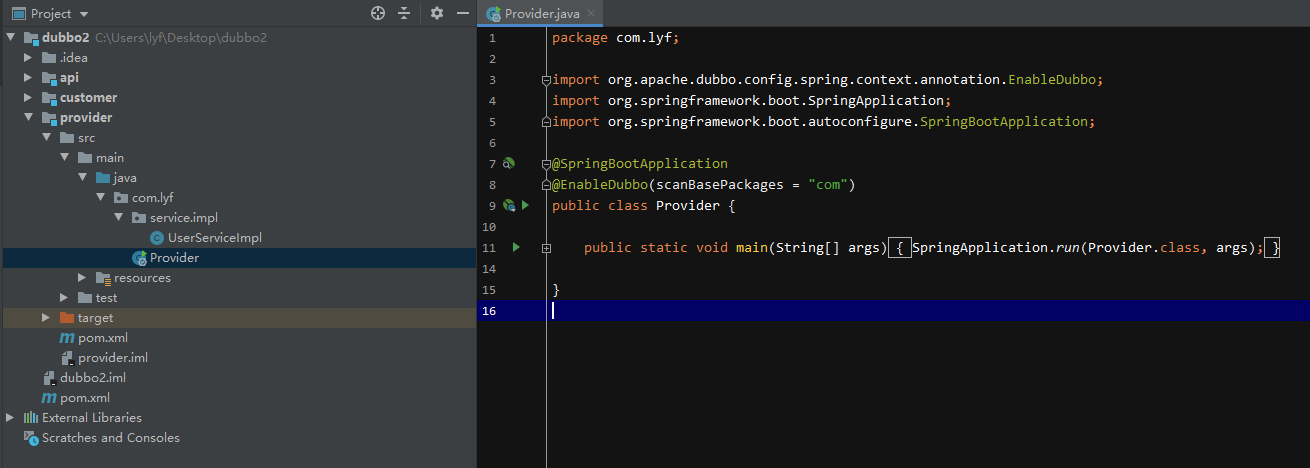Expand the api module
The width and height of the screenshot is (1310, 468).
tap(29, 78)
